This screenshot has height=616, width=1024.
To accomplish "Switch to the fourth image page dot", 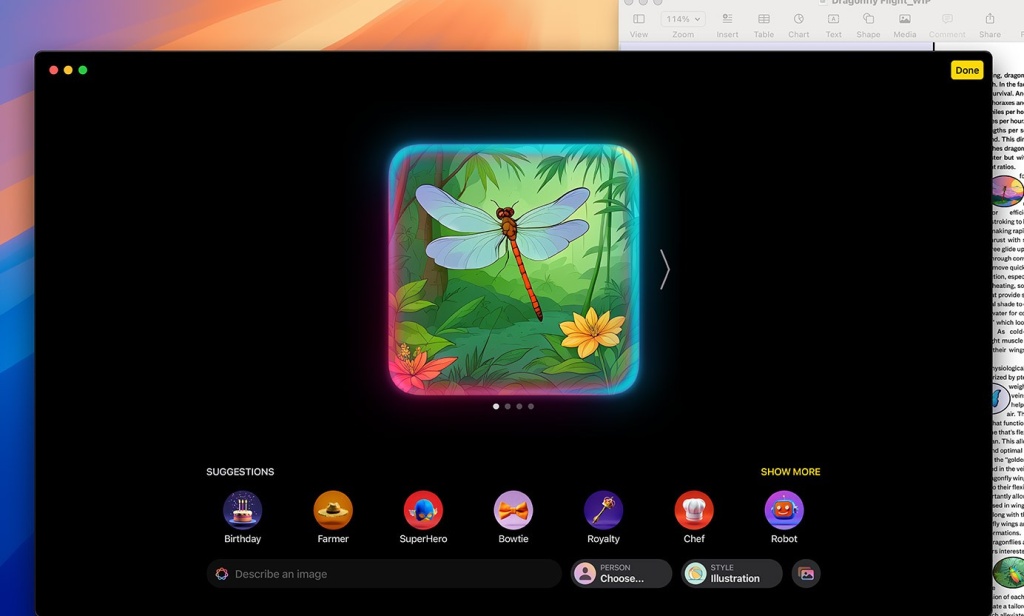I will pos(531,407).
